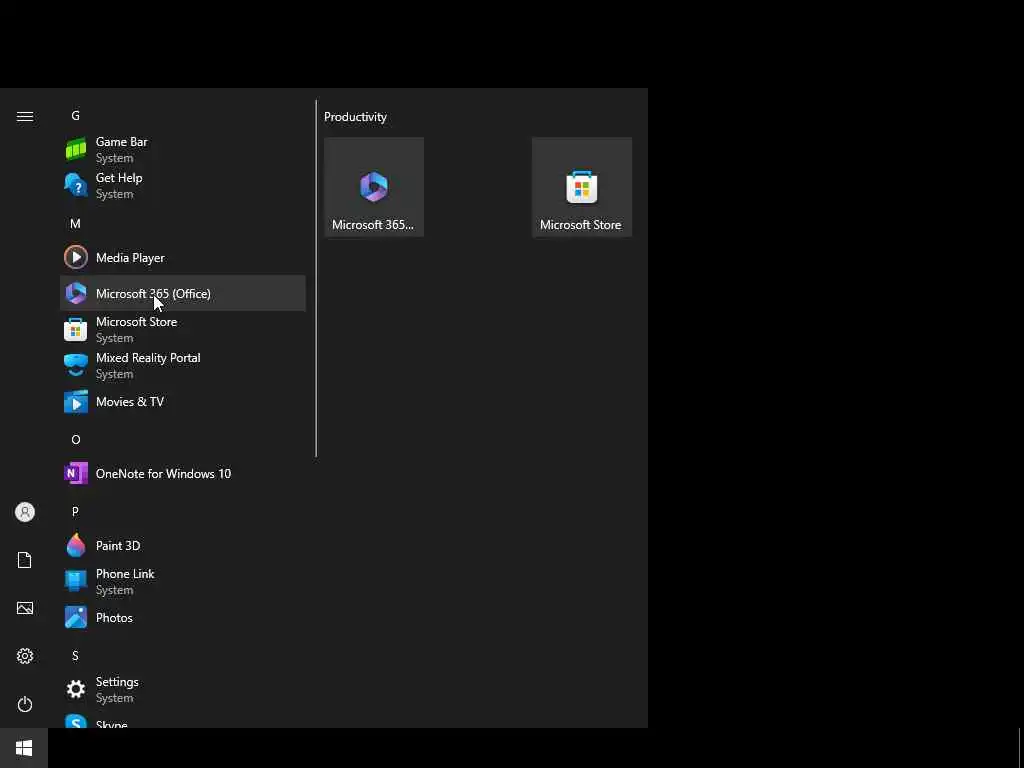Jump to letter G section header

tap(76, 116)
